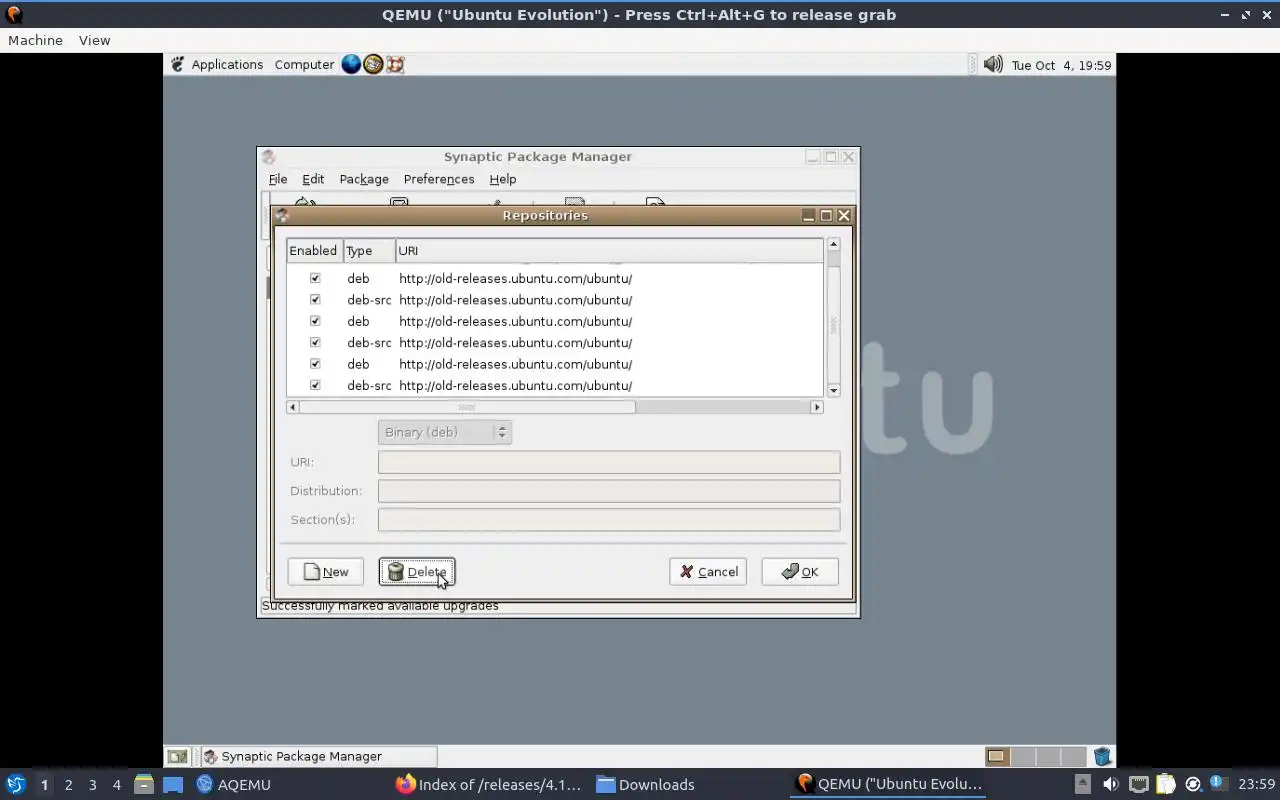Screen dimensions: 1280x800
Task: Uncheck the third repository row's Enabled checkbox
Action: 315,321
